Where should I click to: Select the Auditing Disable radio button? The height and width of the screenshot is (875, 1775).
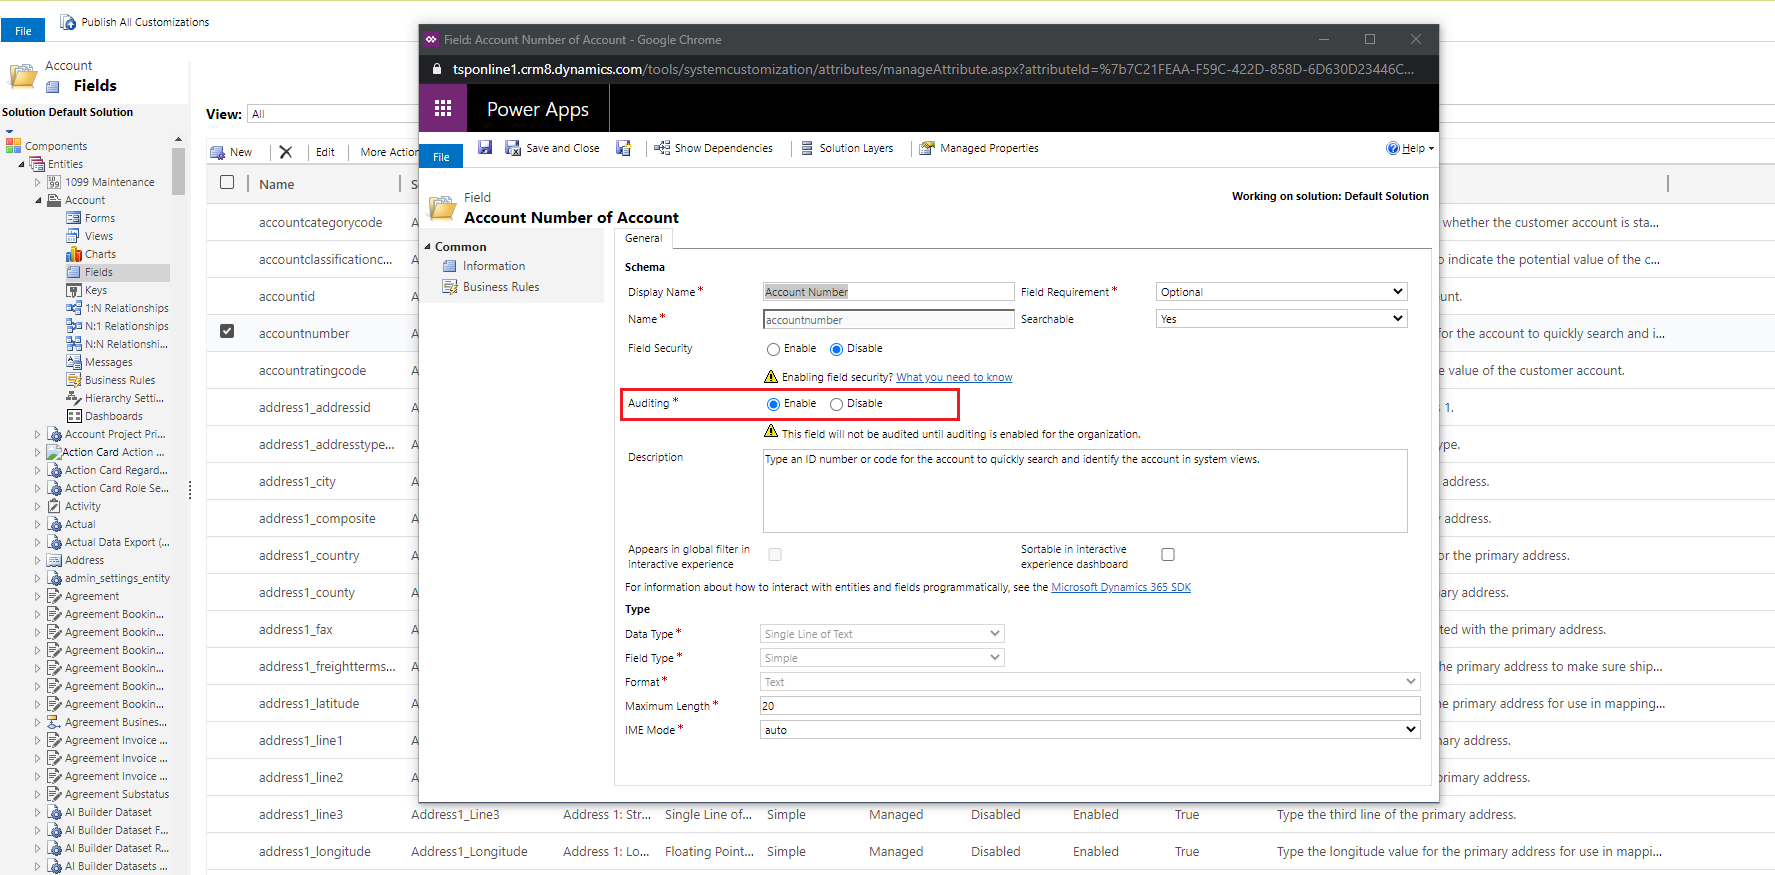coord(836,404)
